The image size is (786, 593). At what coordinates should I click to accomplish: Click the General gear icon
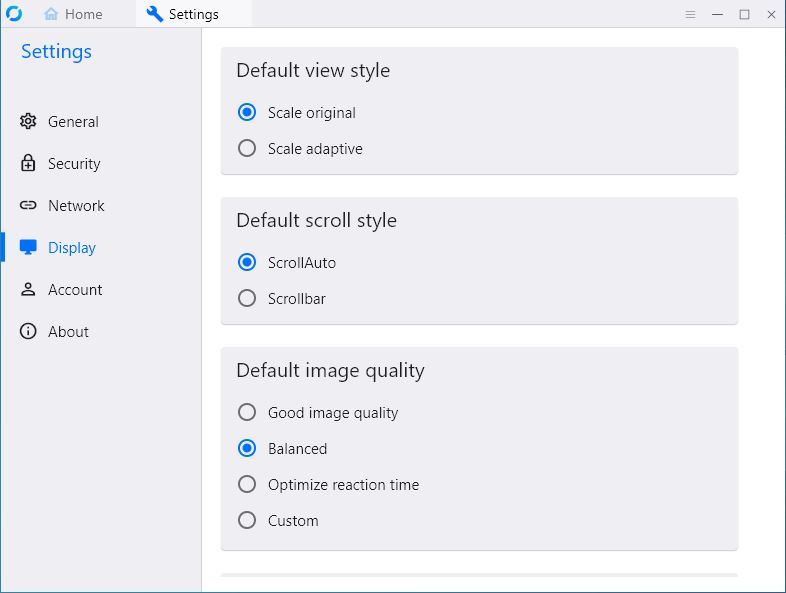28,121
